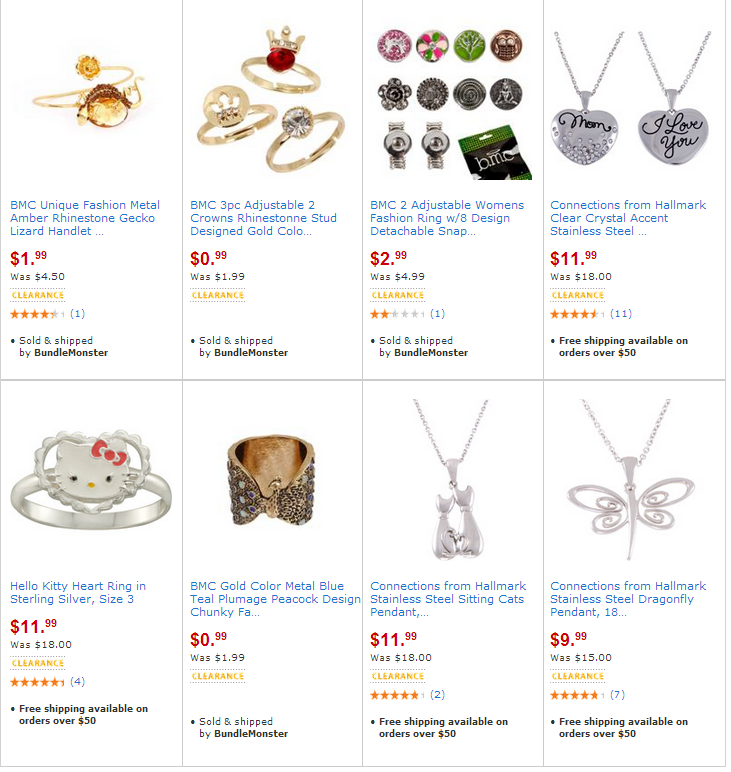Viewport: 731px width, 772px height.
Task: Open the peacock chunky ring image
Action: tap(270, 479)
